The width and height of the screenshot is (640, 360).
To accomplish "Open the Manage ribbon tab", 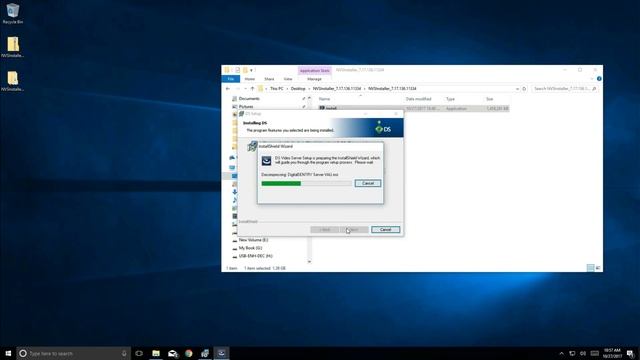I will [x=314, y=79].
